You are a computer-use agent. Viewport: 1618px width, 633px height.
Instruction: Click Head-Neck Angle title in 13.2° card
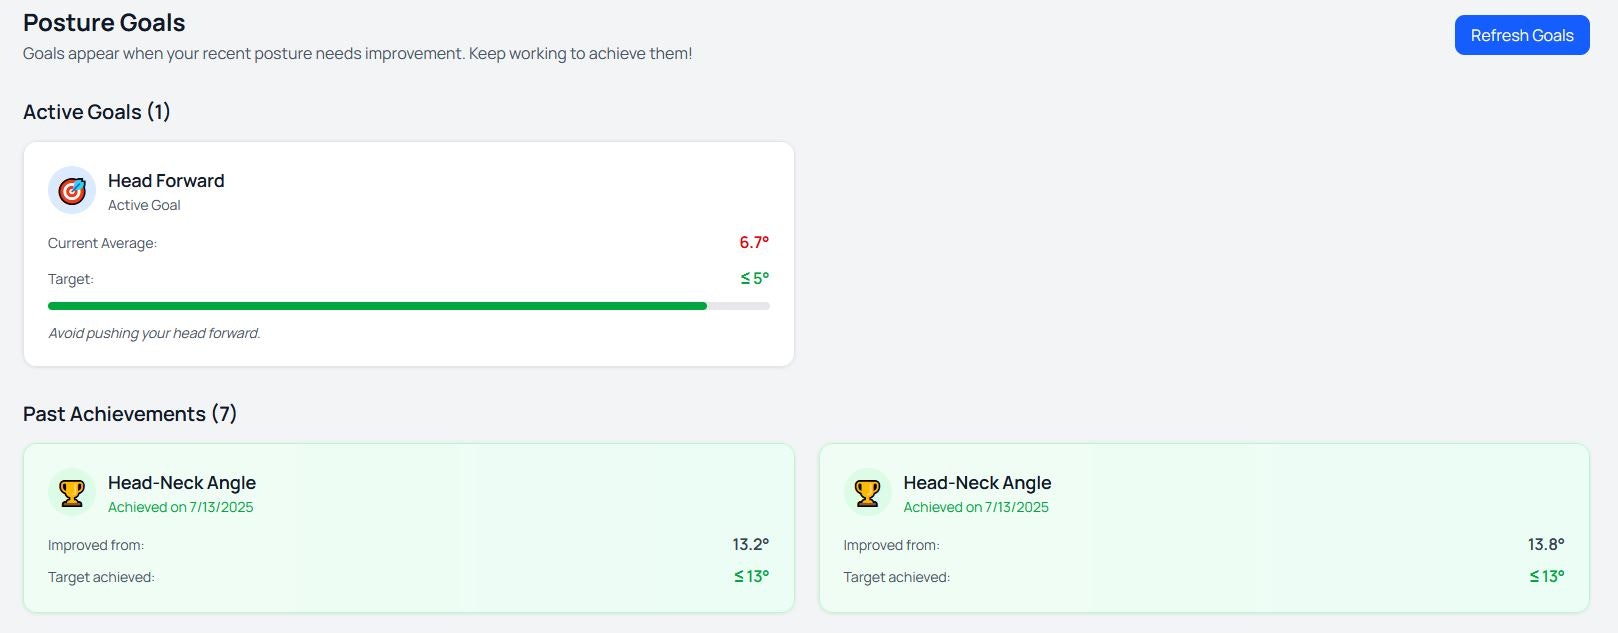tap(182, 483)
